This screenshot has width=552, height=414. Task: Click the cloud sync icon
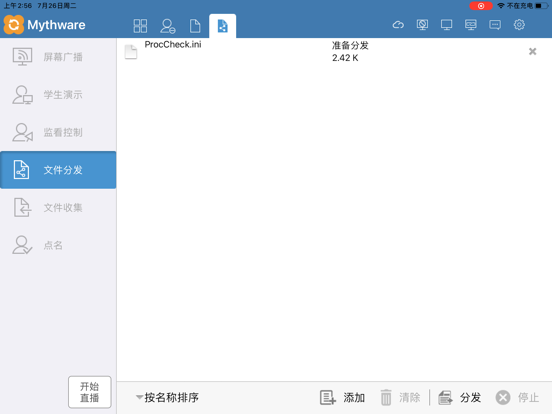pos(398,25)
